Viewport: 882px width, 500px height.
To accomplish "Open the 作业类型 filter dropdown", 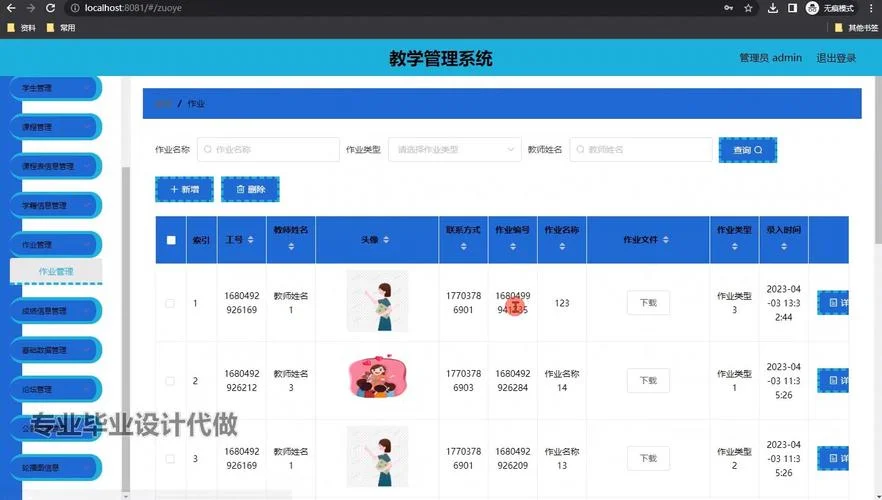I will point(454,150).
